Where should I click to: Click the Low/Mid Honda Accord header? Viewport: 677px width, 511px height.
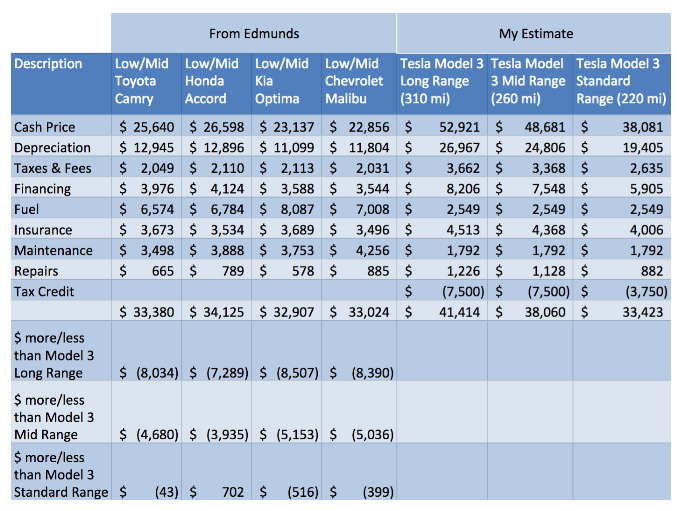point(216,81)
